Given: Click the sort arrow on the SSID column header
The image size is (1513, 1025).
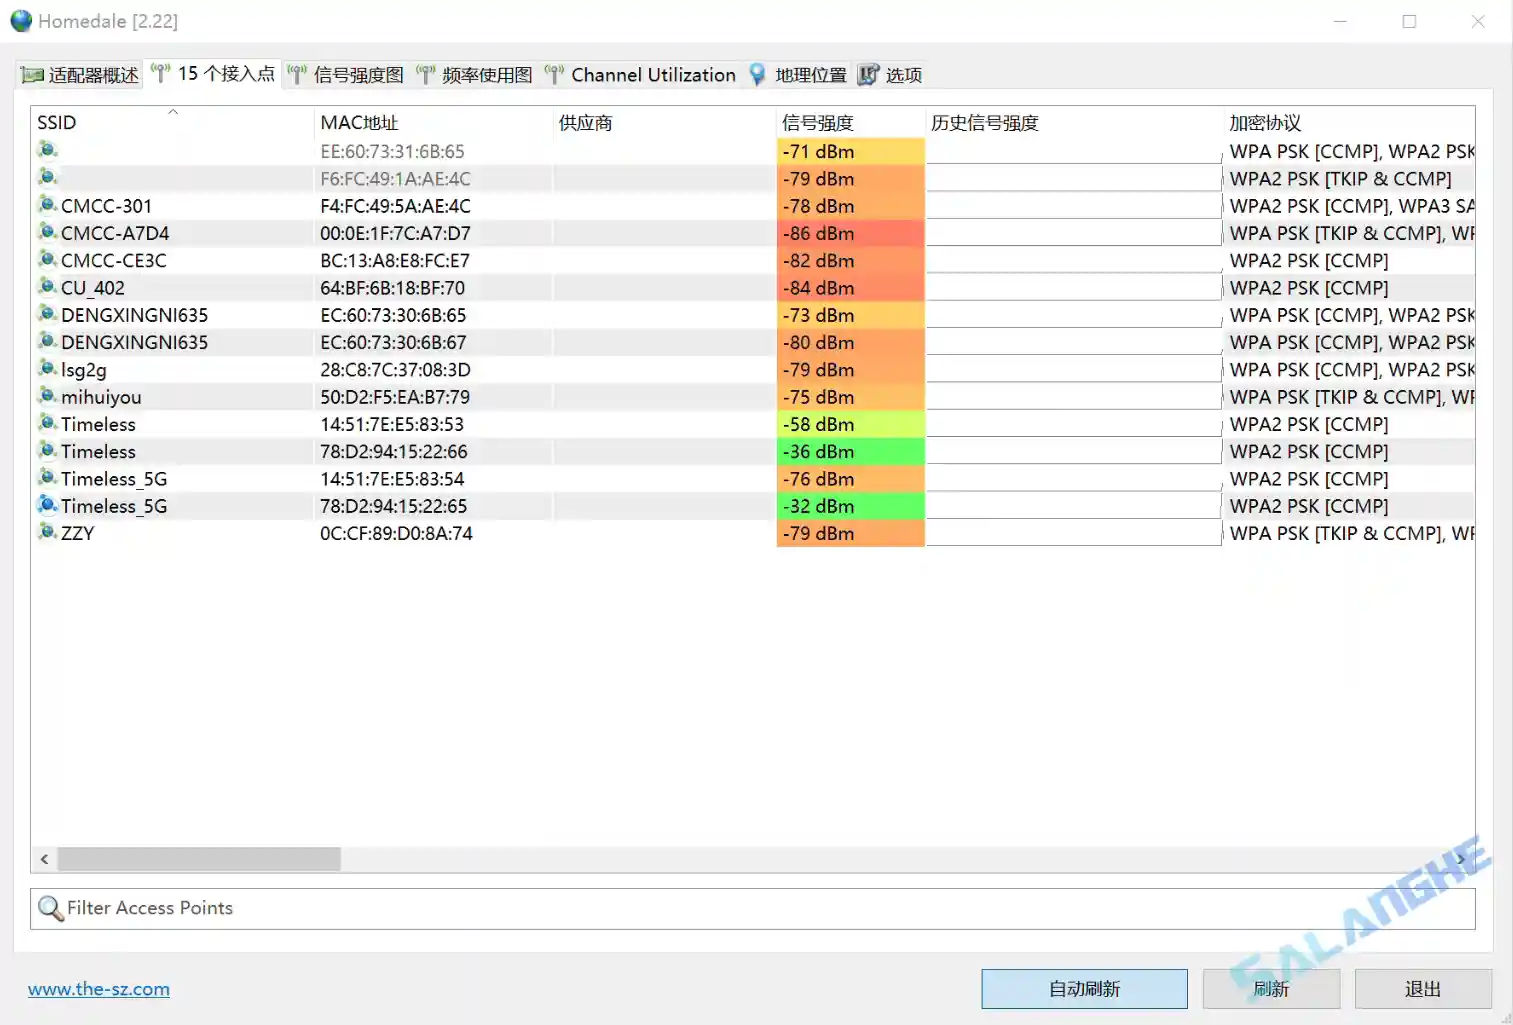Looking at the screenshot, I should point(172,113).
